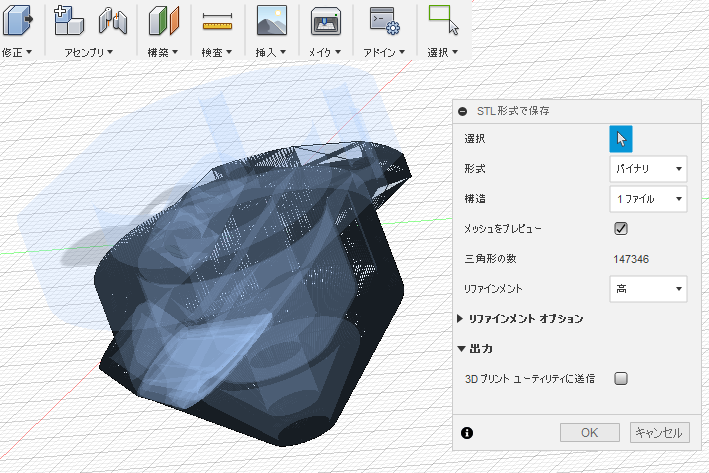Open the 構造 1ファイル dropdown
The image size is (709, 473).
click(x=648, y=199)
